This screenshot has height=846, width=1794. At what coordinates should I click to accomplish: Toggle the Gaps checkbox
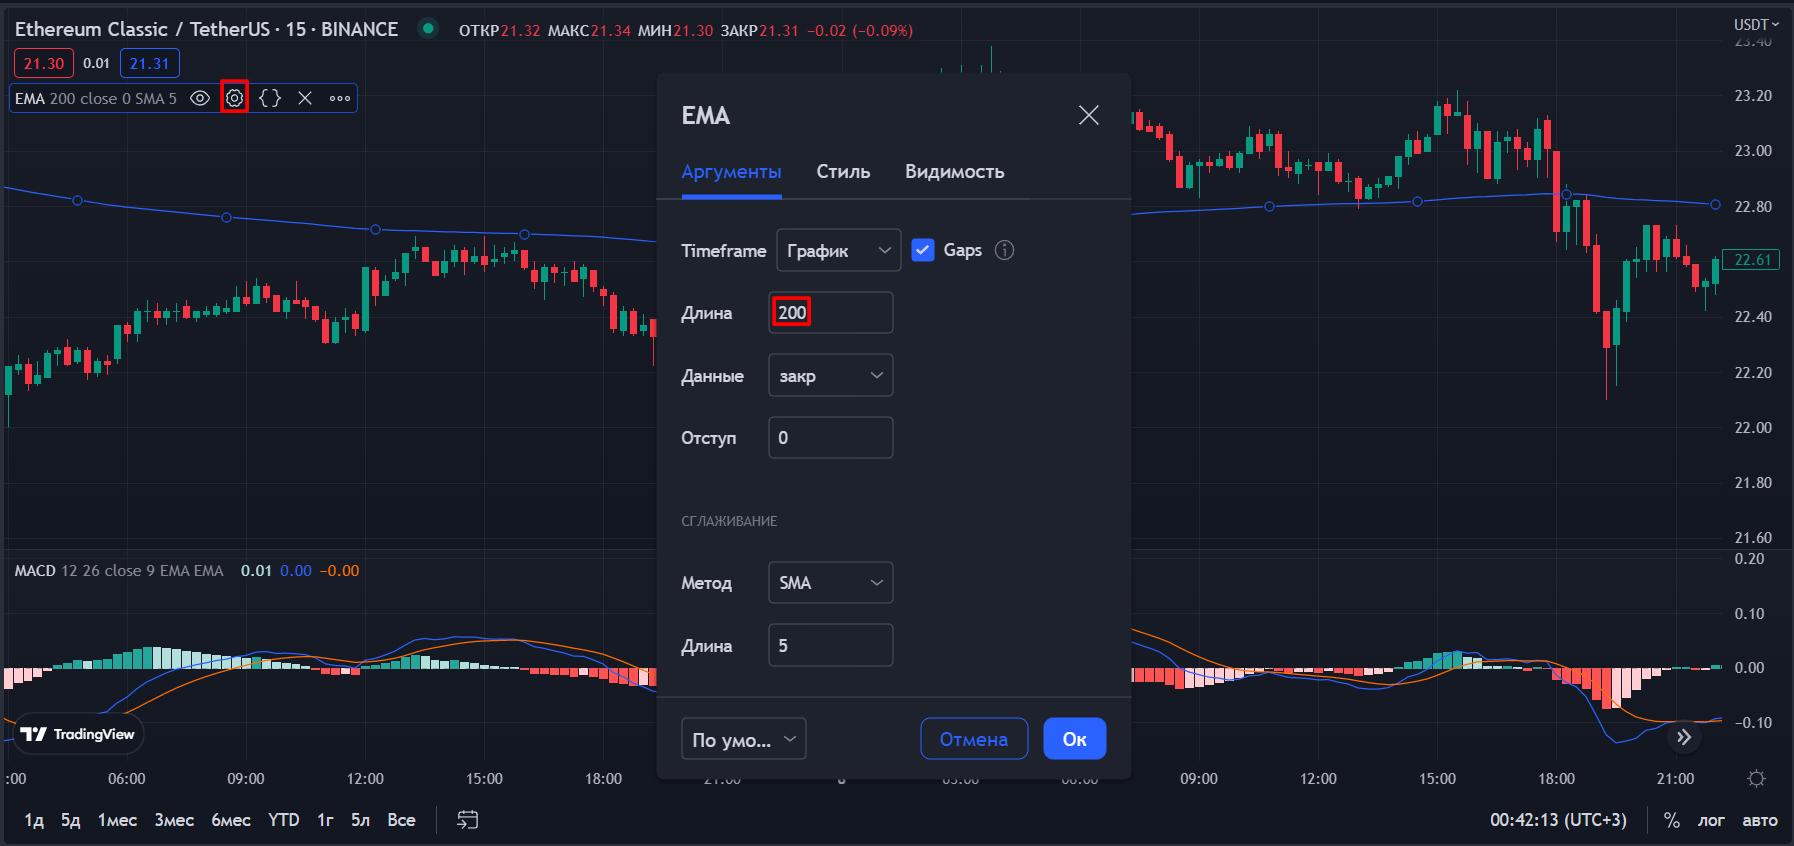[x=923, y=250]
